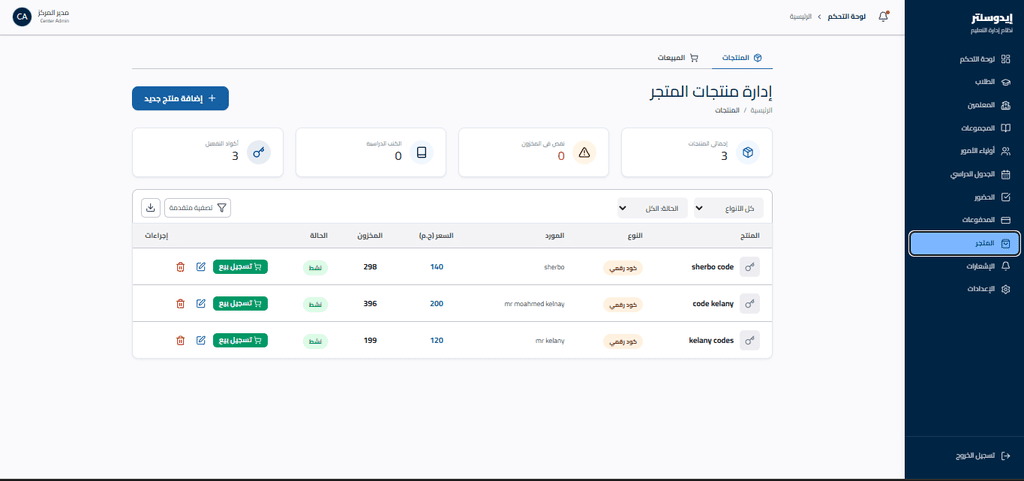Click the المورد column header
Image resolution: width=1024 pixels, height=481 pixels.
[x=554, y=236]
